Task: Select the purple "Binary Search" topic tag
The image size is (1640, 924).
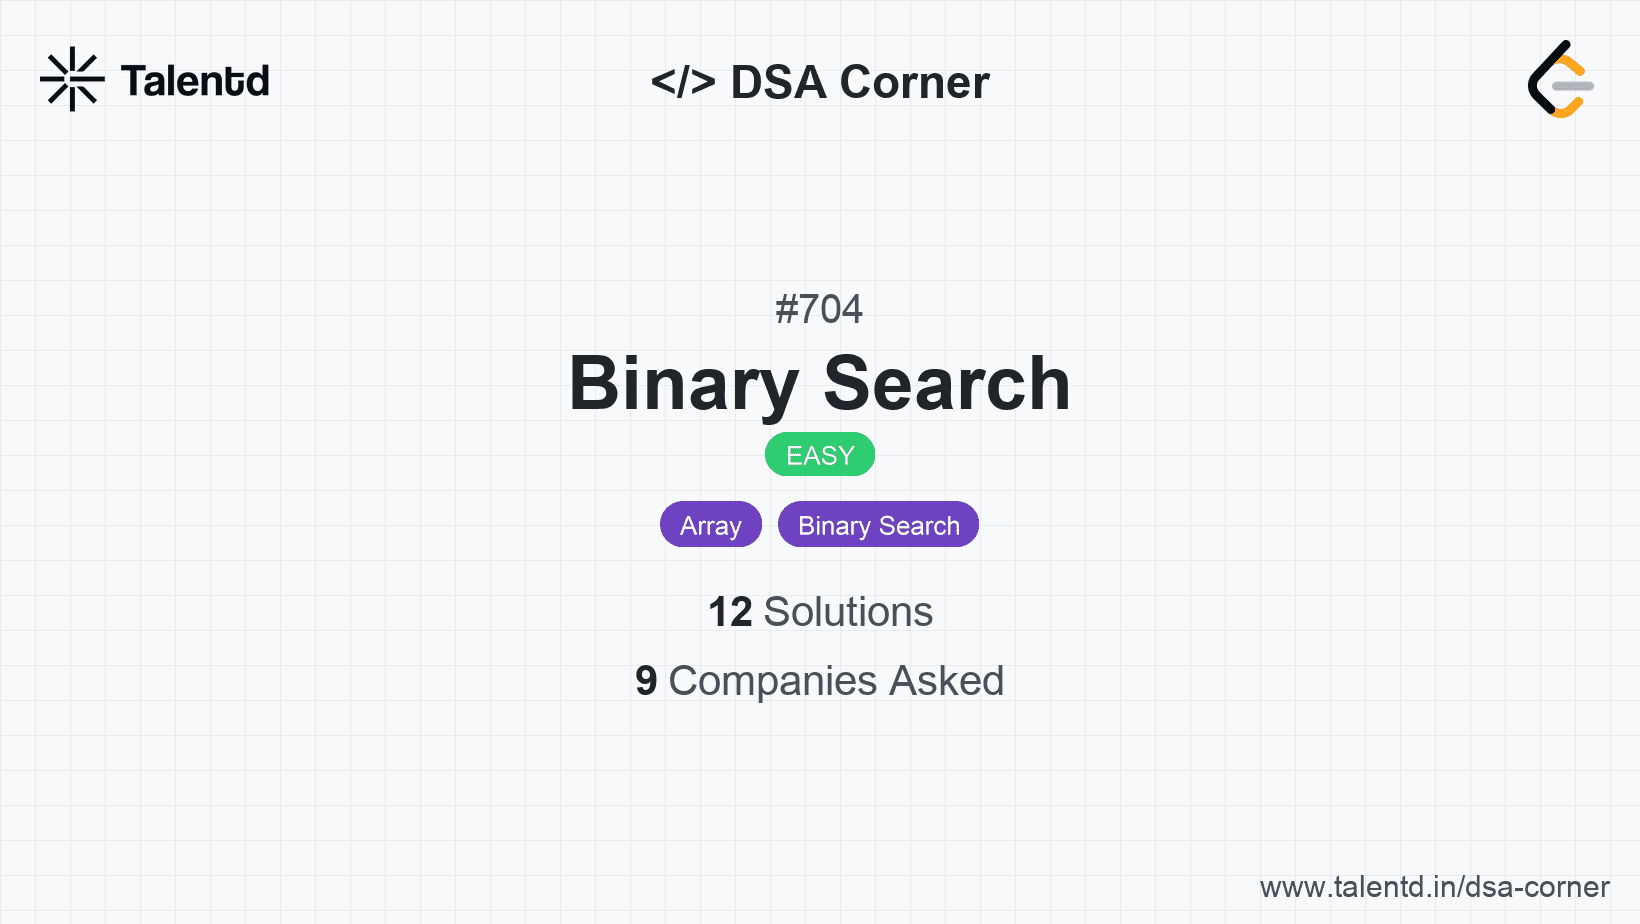Action: point(878,525)
